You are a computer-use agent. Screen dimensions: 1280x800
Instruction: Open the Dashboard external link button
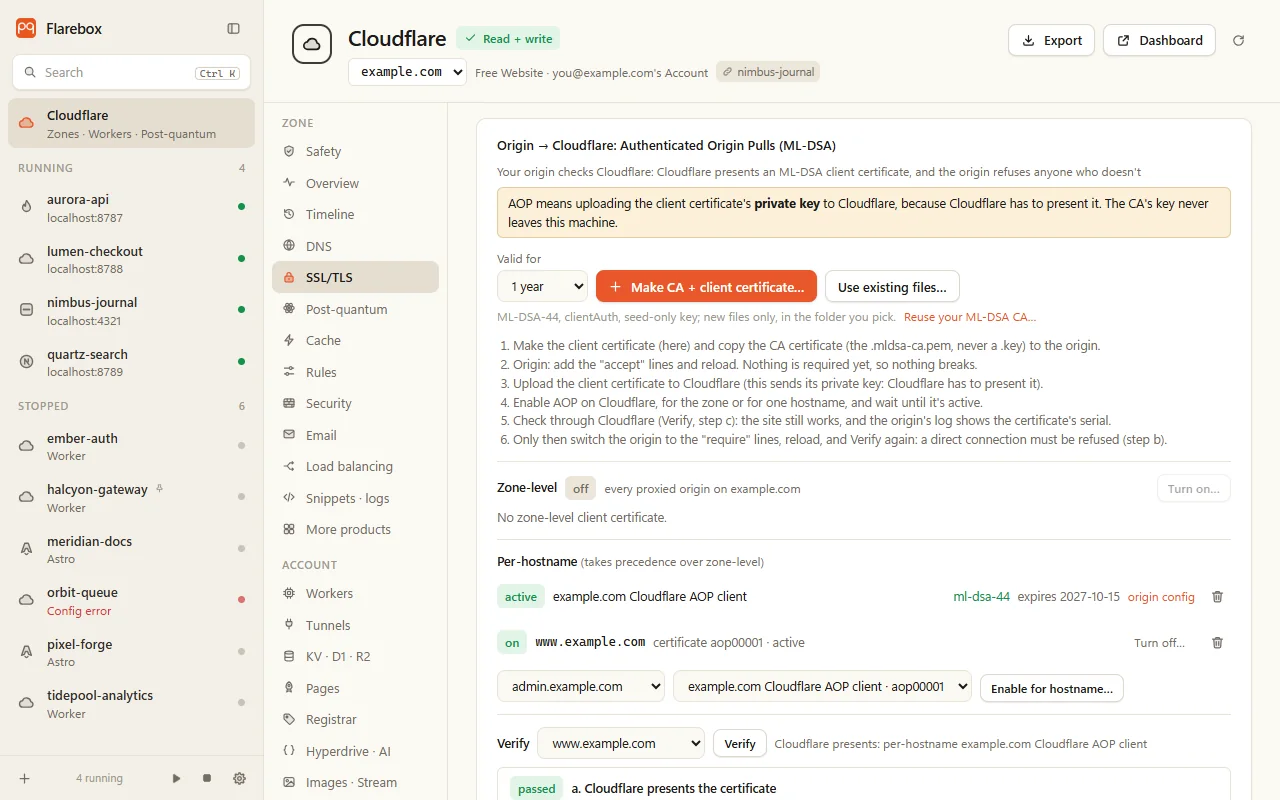1159,41
